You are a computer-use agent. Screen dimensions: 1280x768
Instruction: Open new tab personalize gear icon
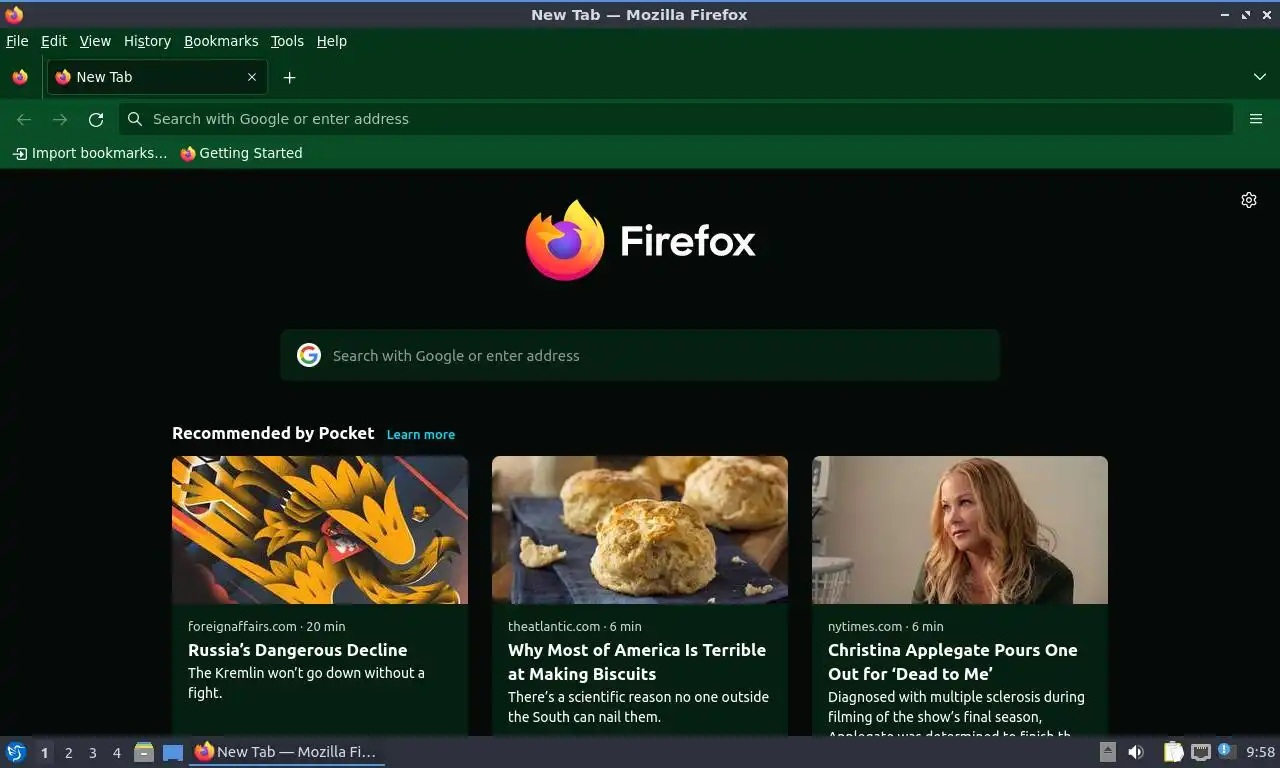click(x=1249, y=200)
